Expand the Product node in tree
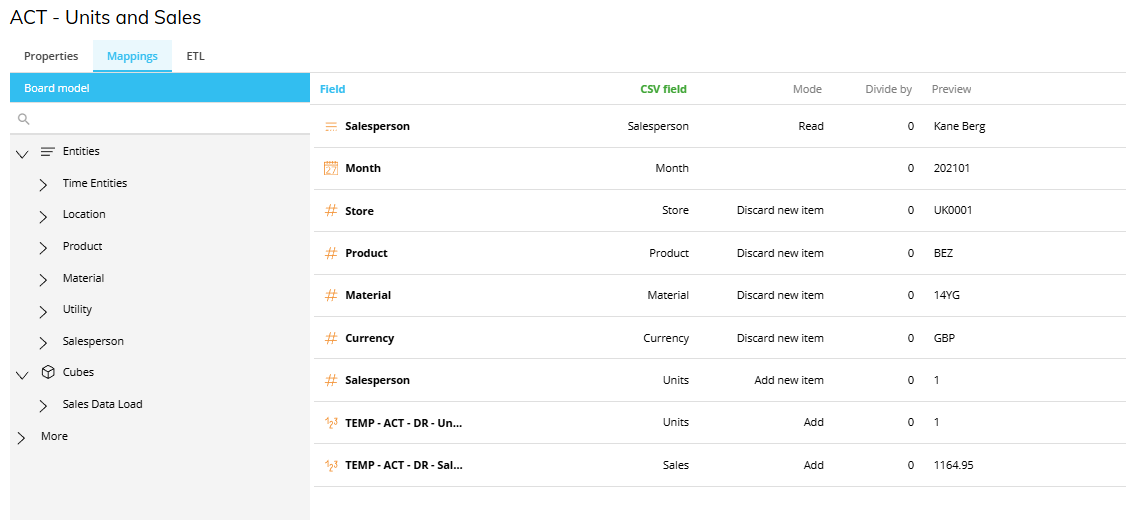The image size is (1126, 520). (x=44, y=247)
